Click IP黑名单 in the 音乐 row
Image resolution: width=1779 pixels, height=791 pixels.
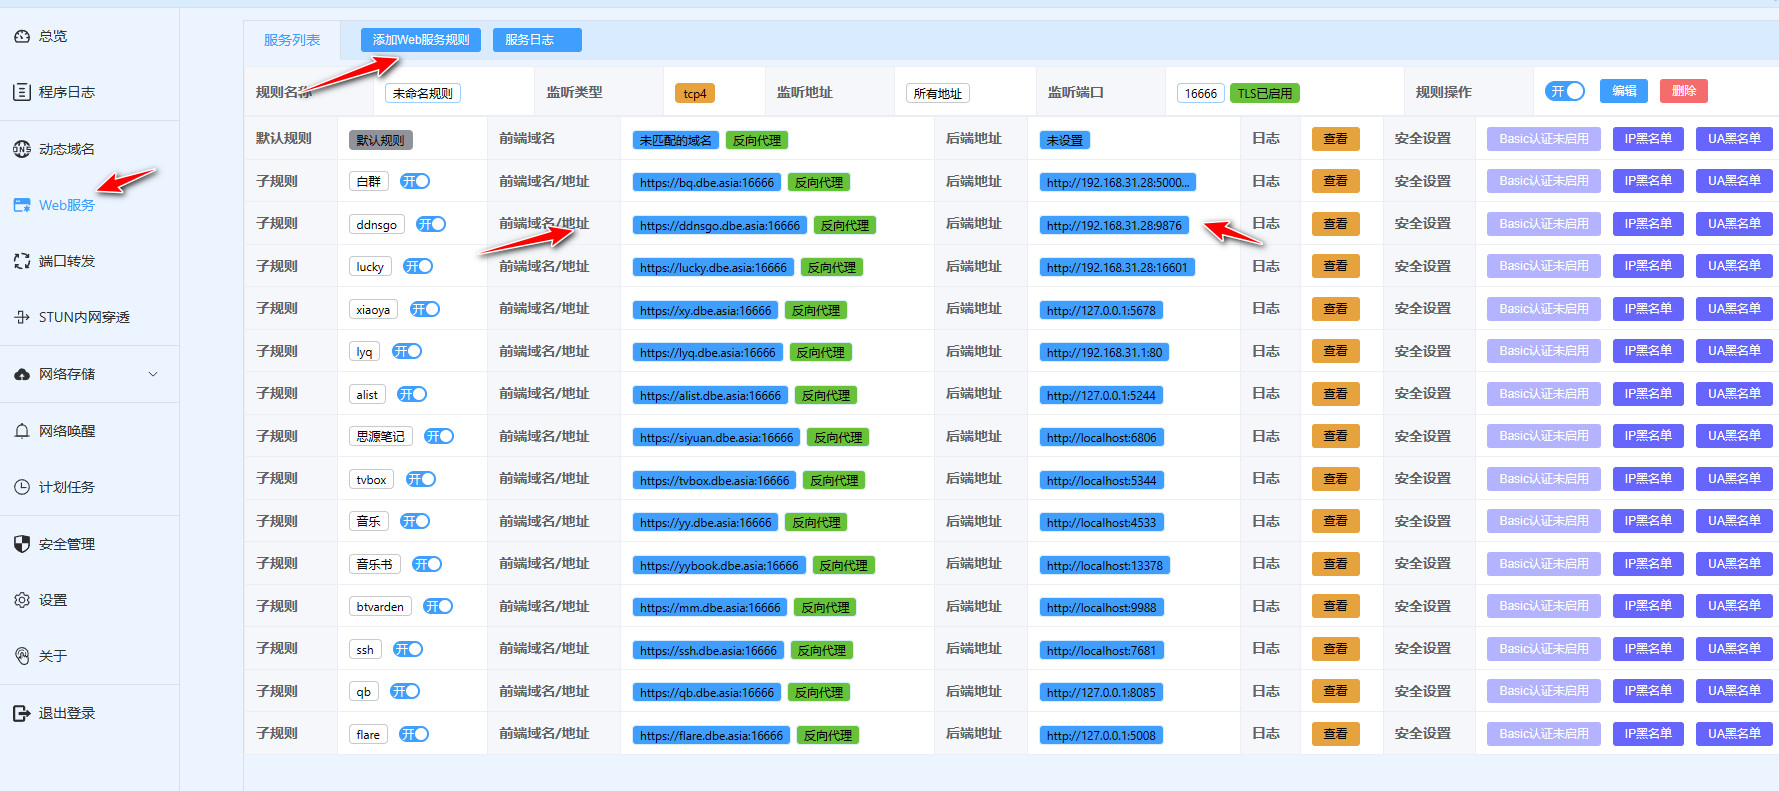click(x=1648, y=521)
